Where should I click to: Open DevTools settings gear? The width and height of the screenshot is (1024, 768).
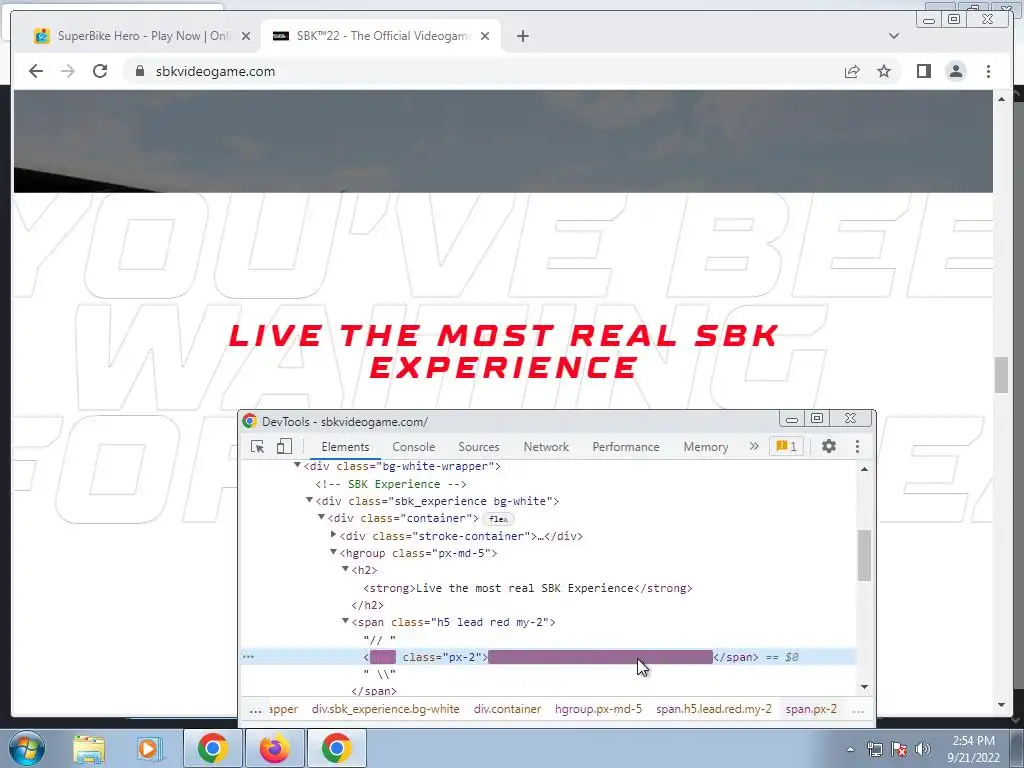point(829,446)
